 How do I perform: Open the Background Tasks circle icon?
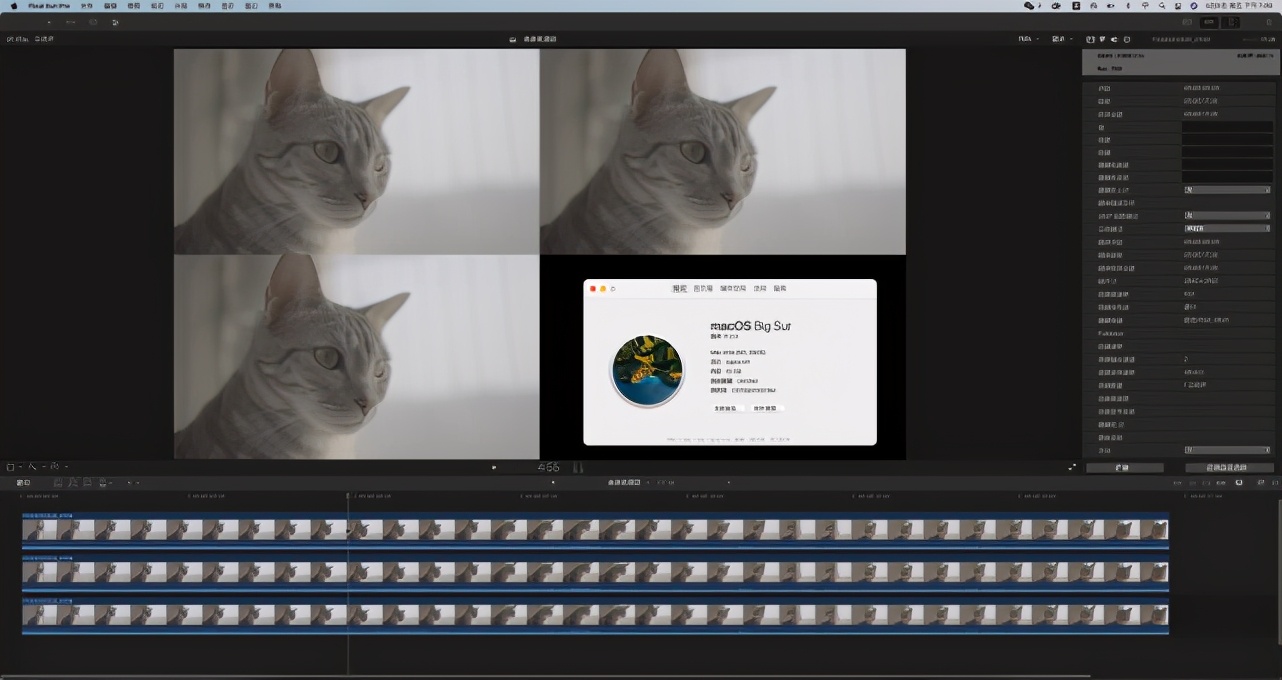click(x=93, y=21)
